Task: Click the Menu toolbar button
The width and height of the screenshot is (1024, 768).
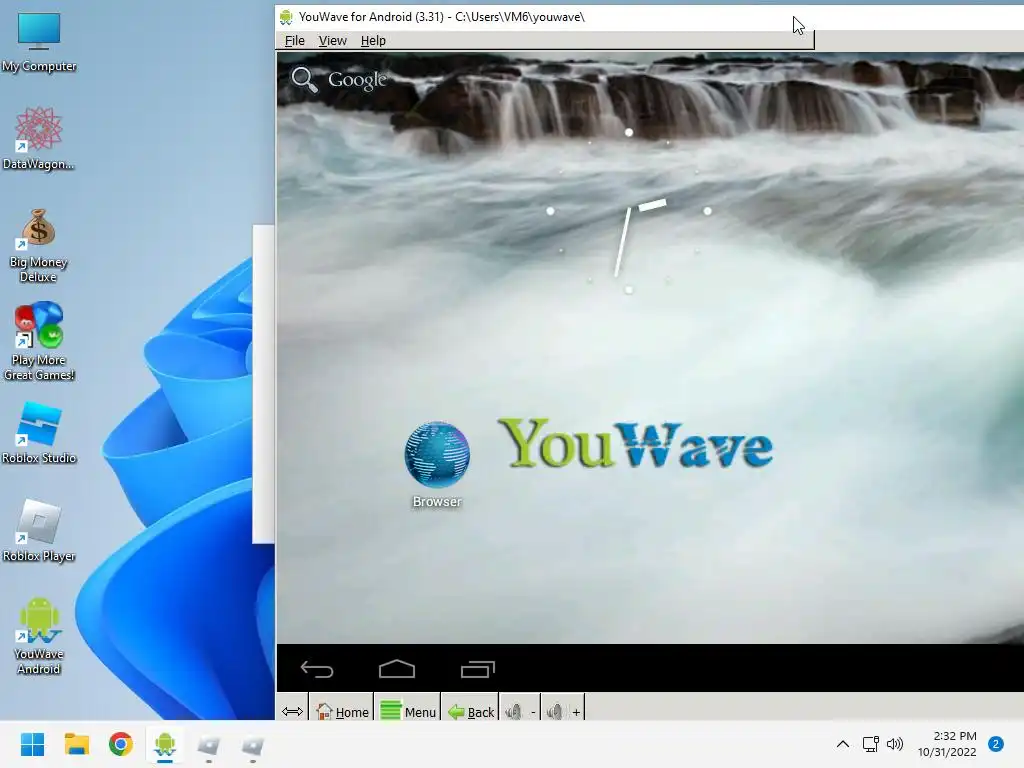Action: 408,711
